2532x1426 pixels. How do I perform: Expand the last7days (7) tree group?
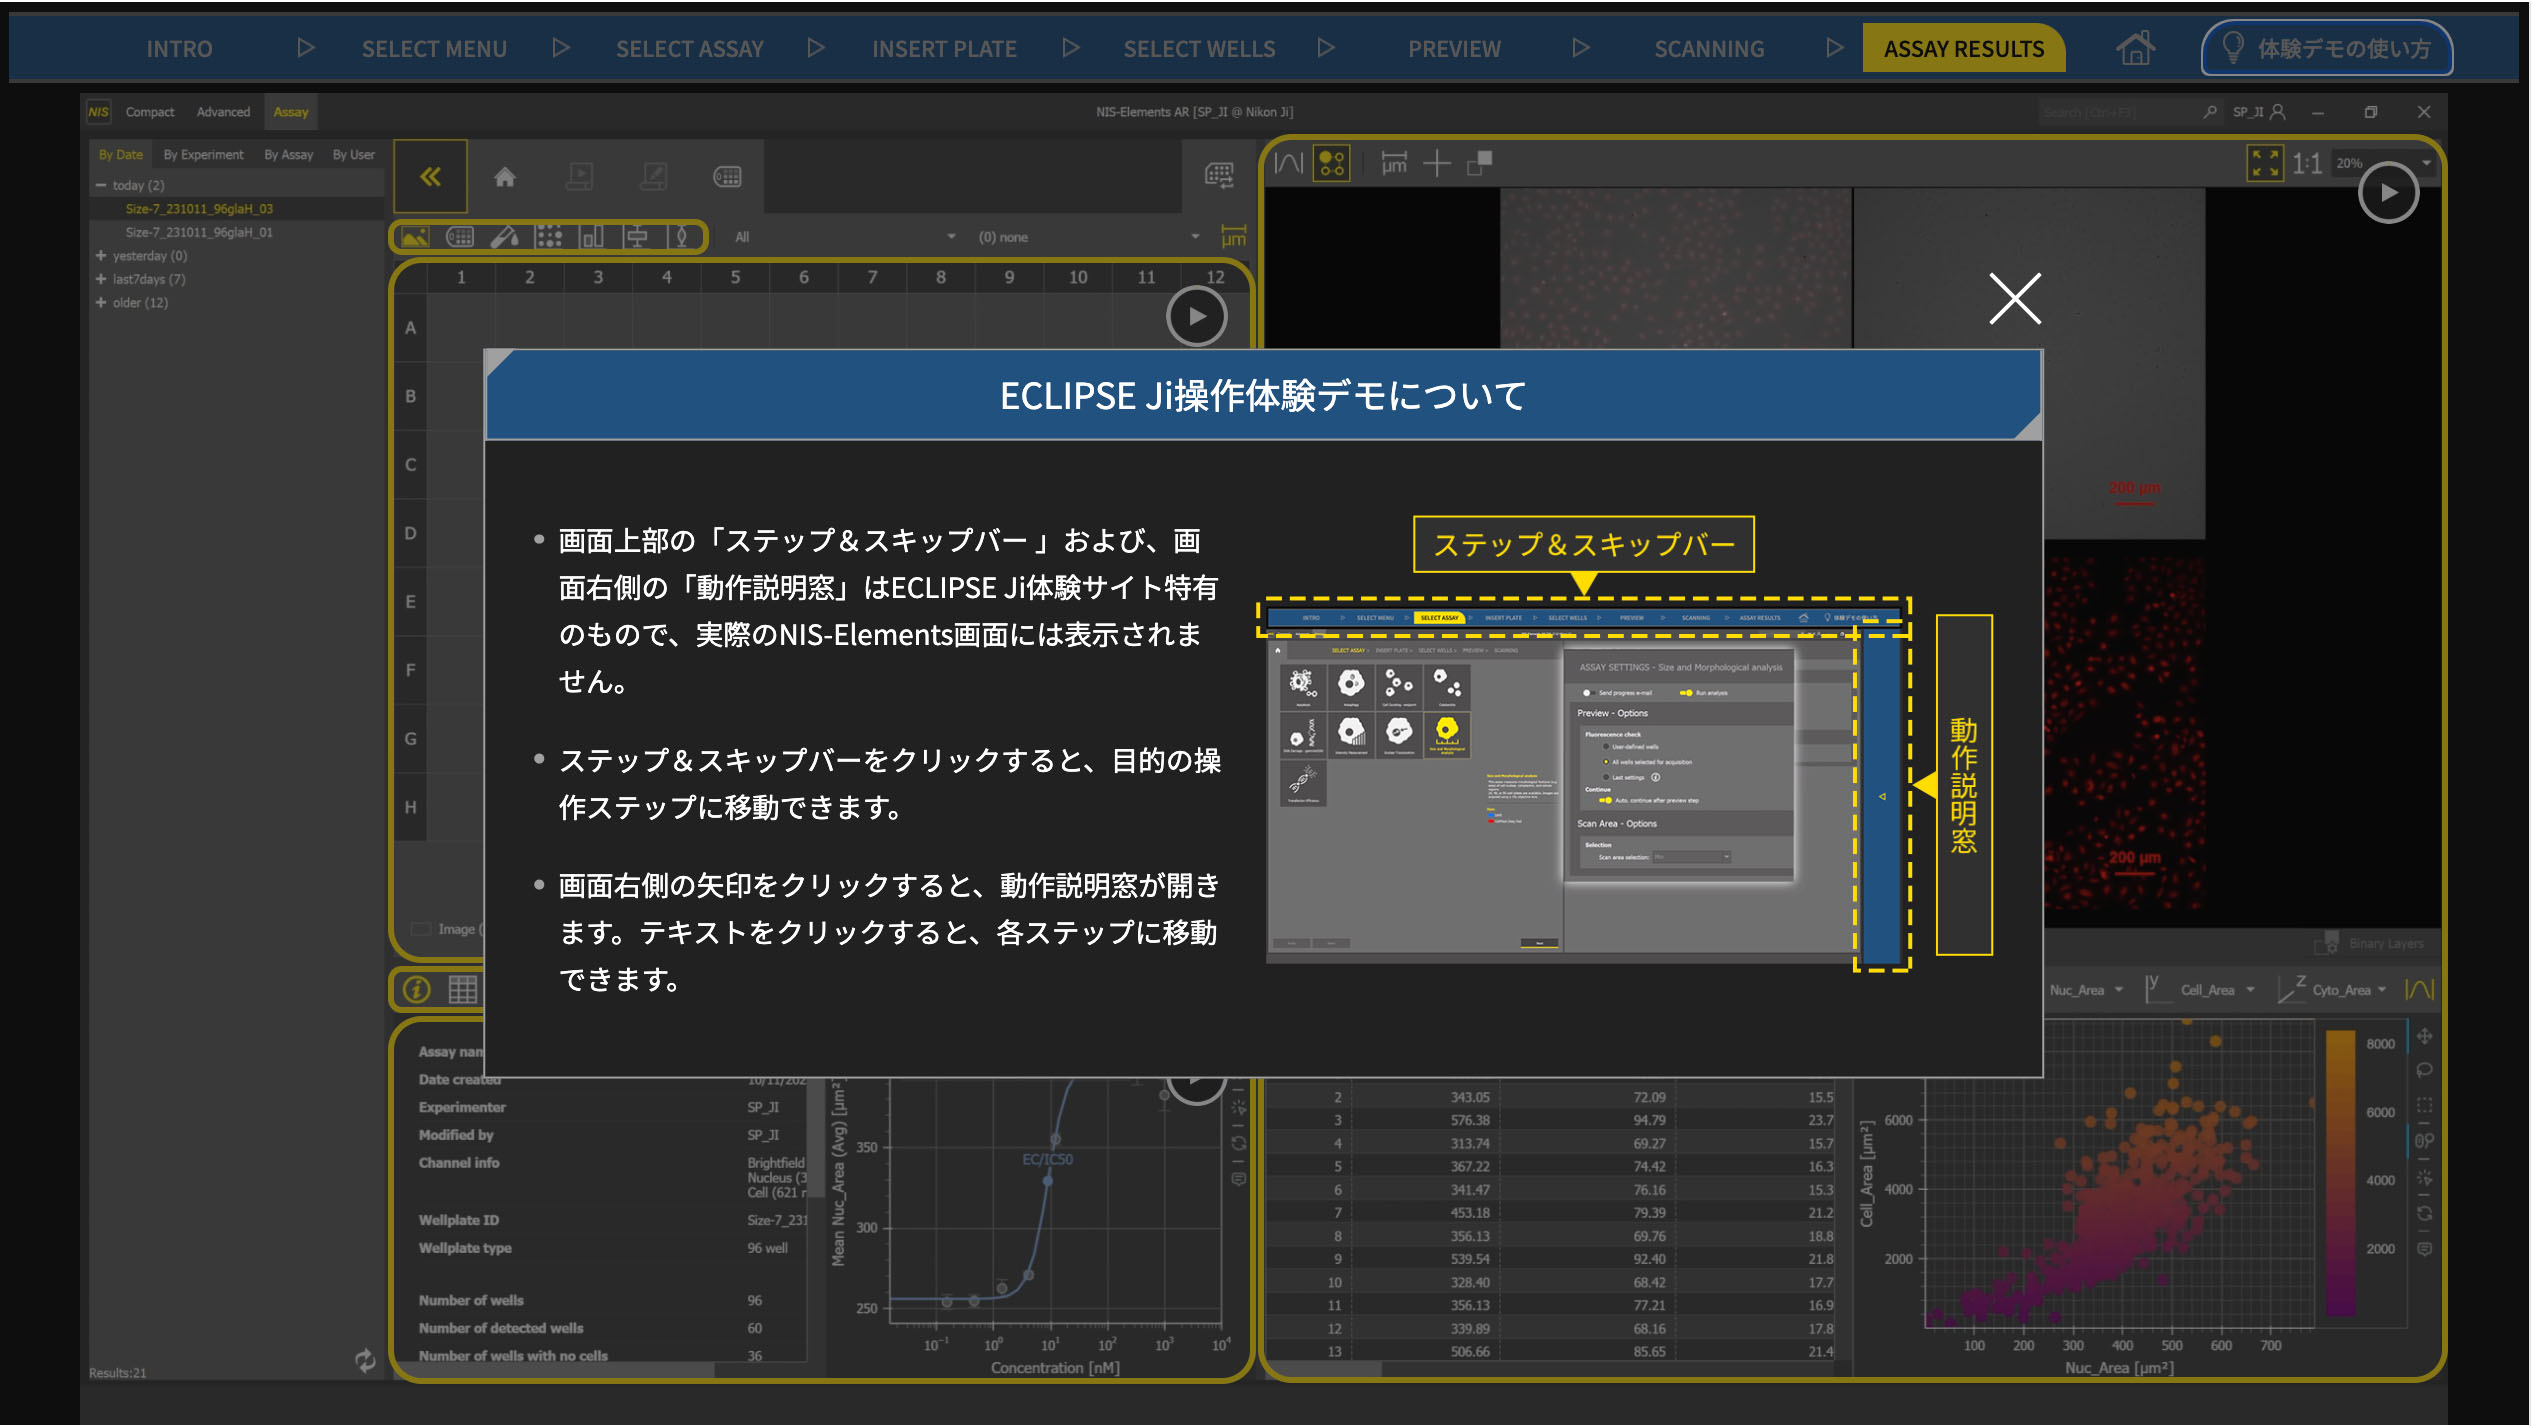[101, 279]
